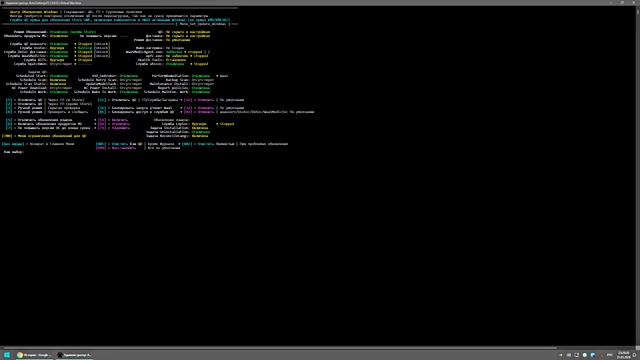Click the 'Health Tools' label
The width and height of the screenshot is (640, 360).
tap(150, 60)
